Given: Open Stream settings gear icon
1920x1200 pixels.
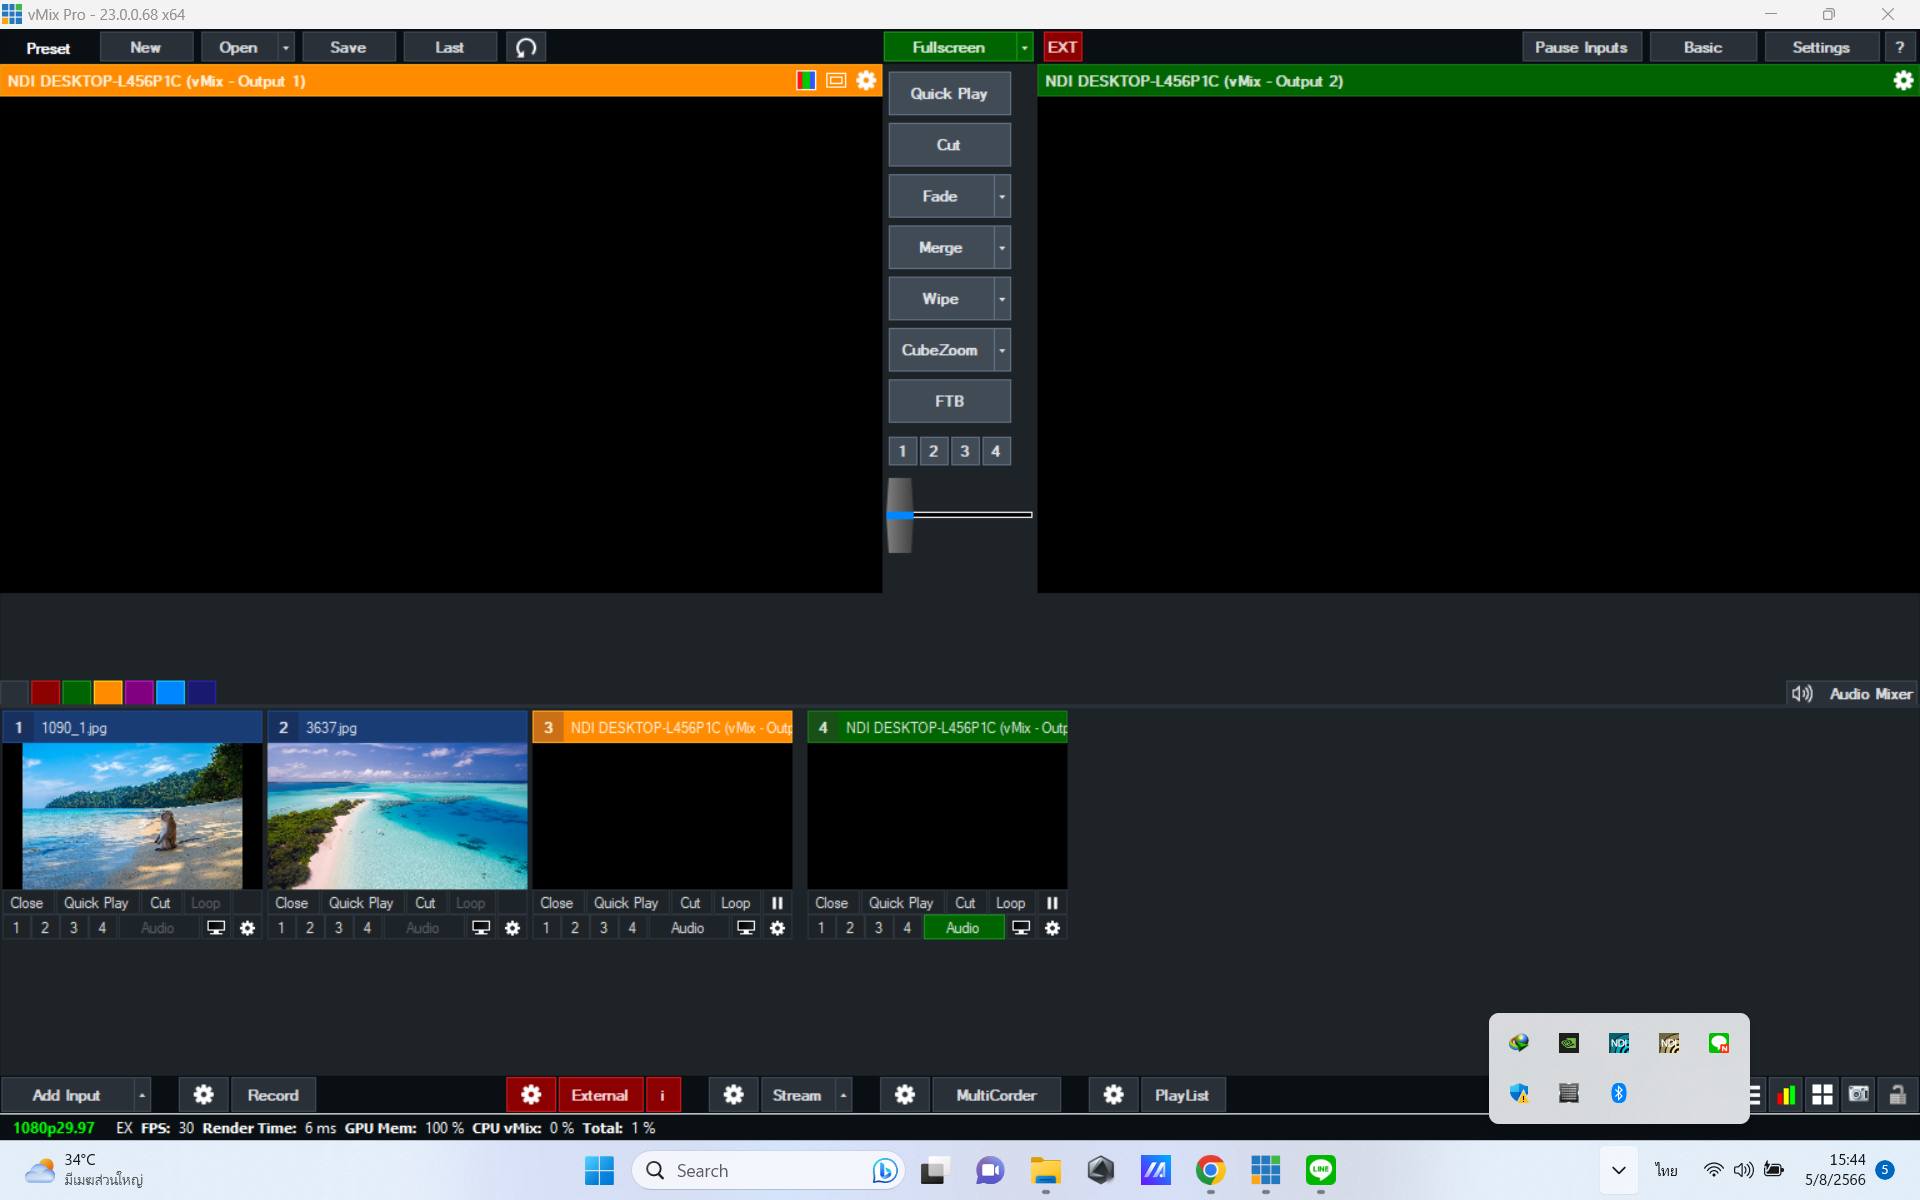Looking at the screenshot, I should coord(733,1095).
